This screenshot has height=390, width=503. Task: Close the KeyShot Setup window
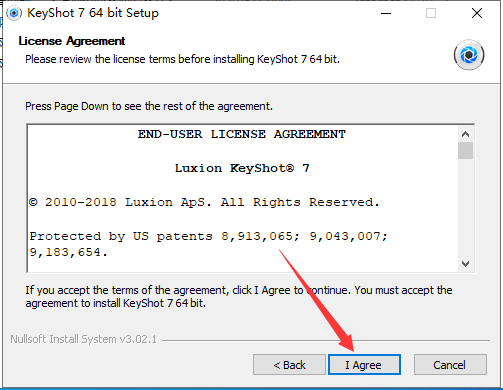click(477, 13)
